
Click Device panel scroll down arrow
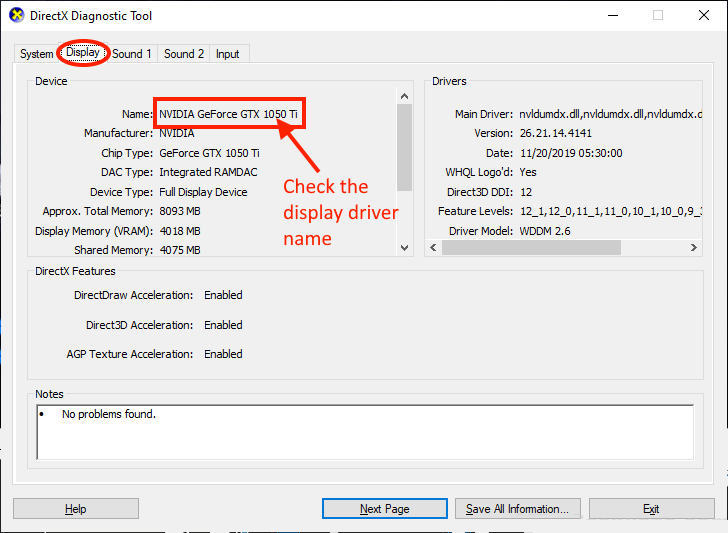(404, 248)
